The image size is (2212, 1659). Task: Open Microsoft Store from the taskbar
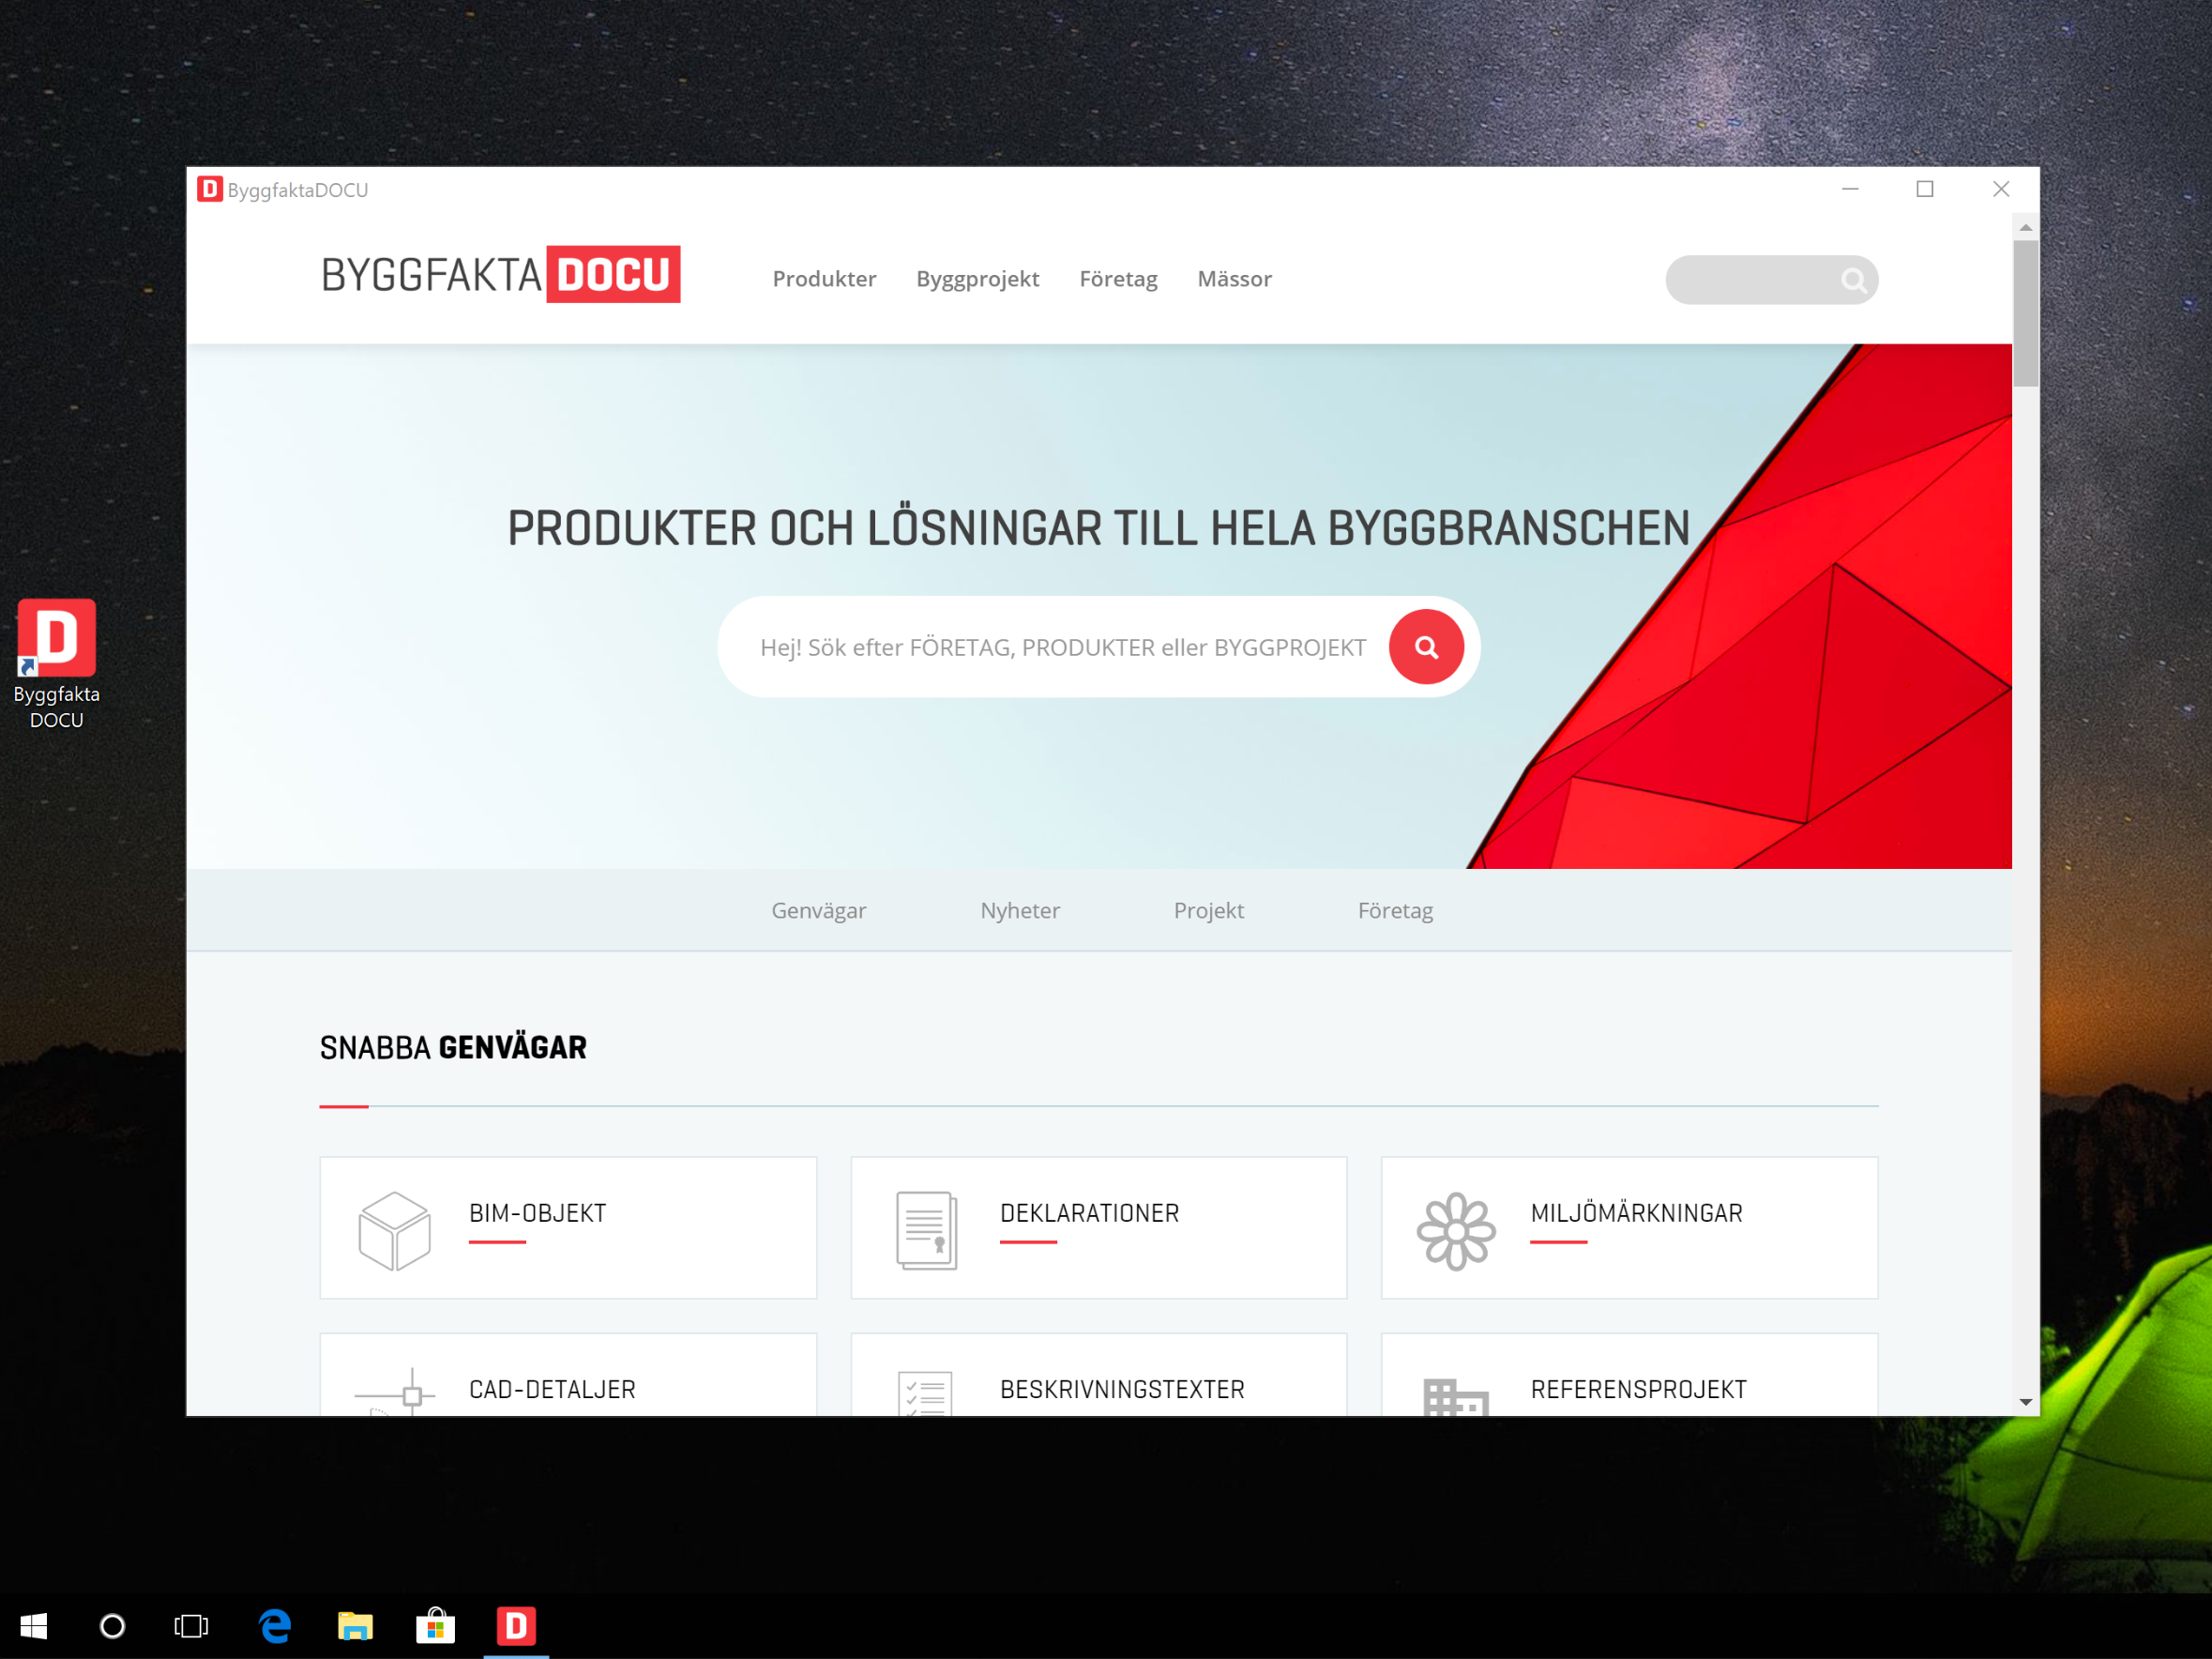coord(435,1626)
